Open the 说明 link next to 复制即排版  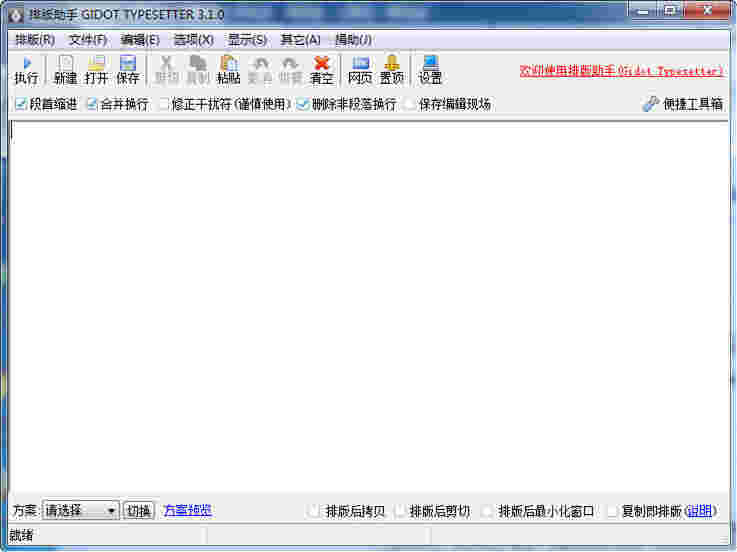[699, 511]
